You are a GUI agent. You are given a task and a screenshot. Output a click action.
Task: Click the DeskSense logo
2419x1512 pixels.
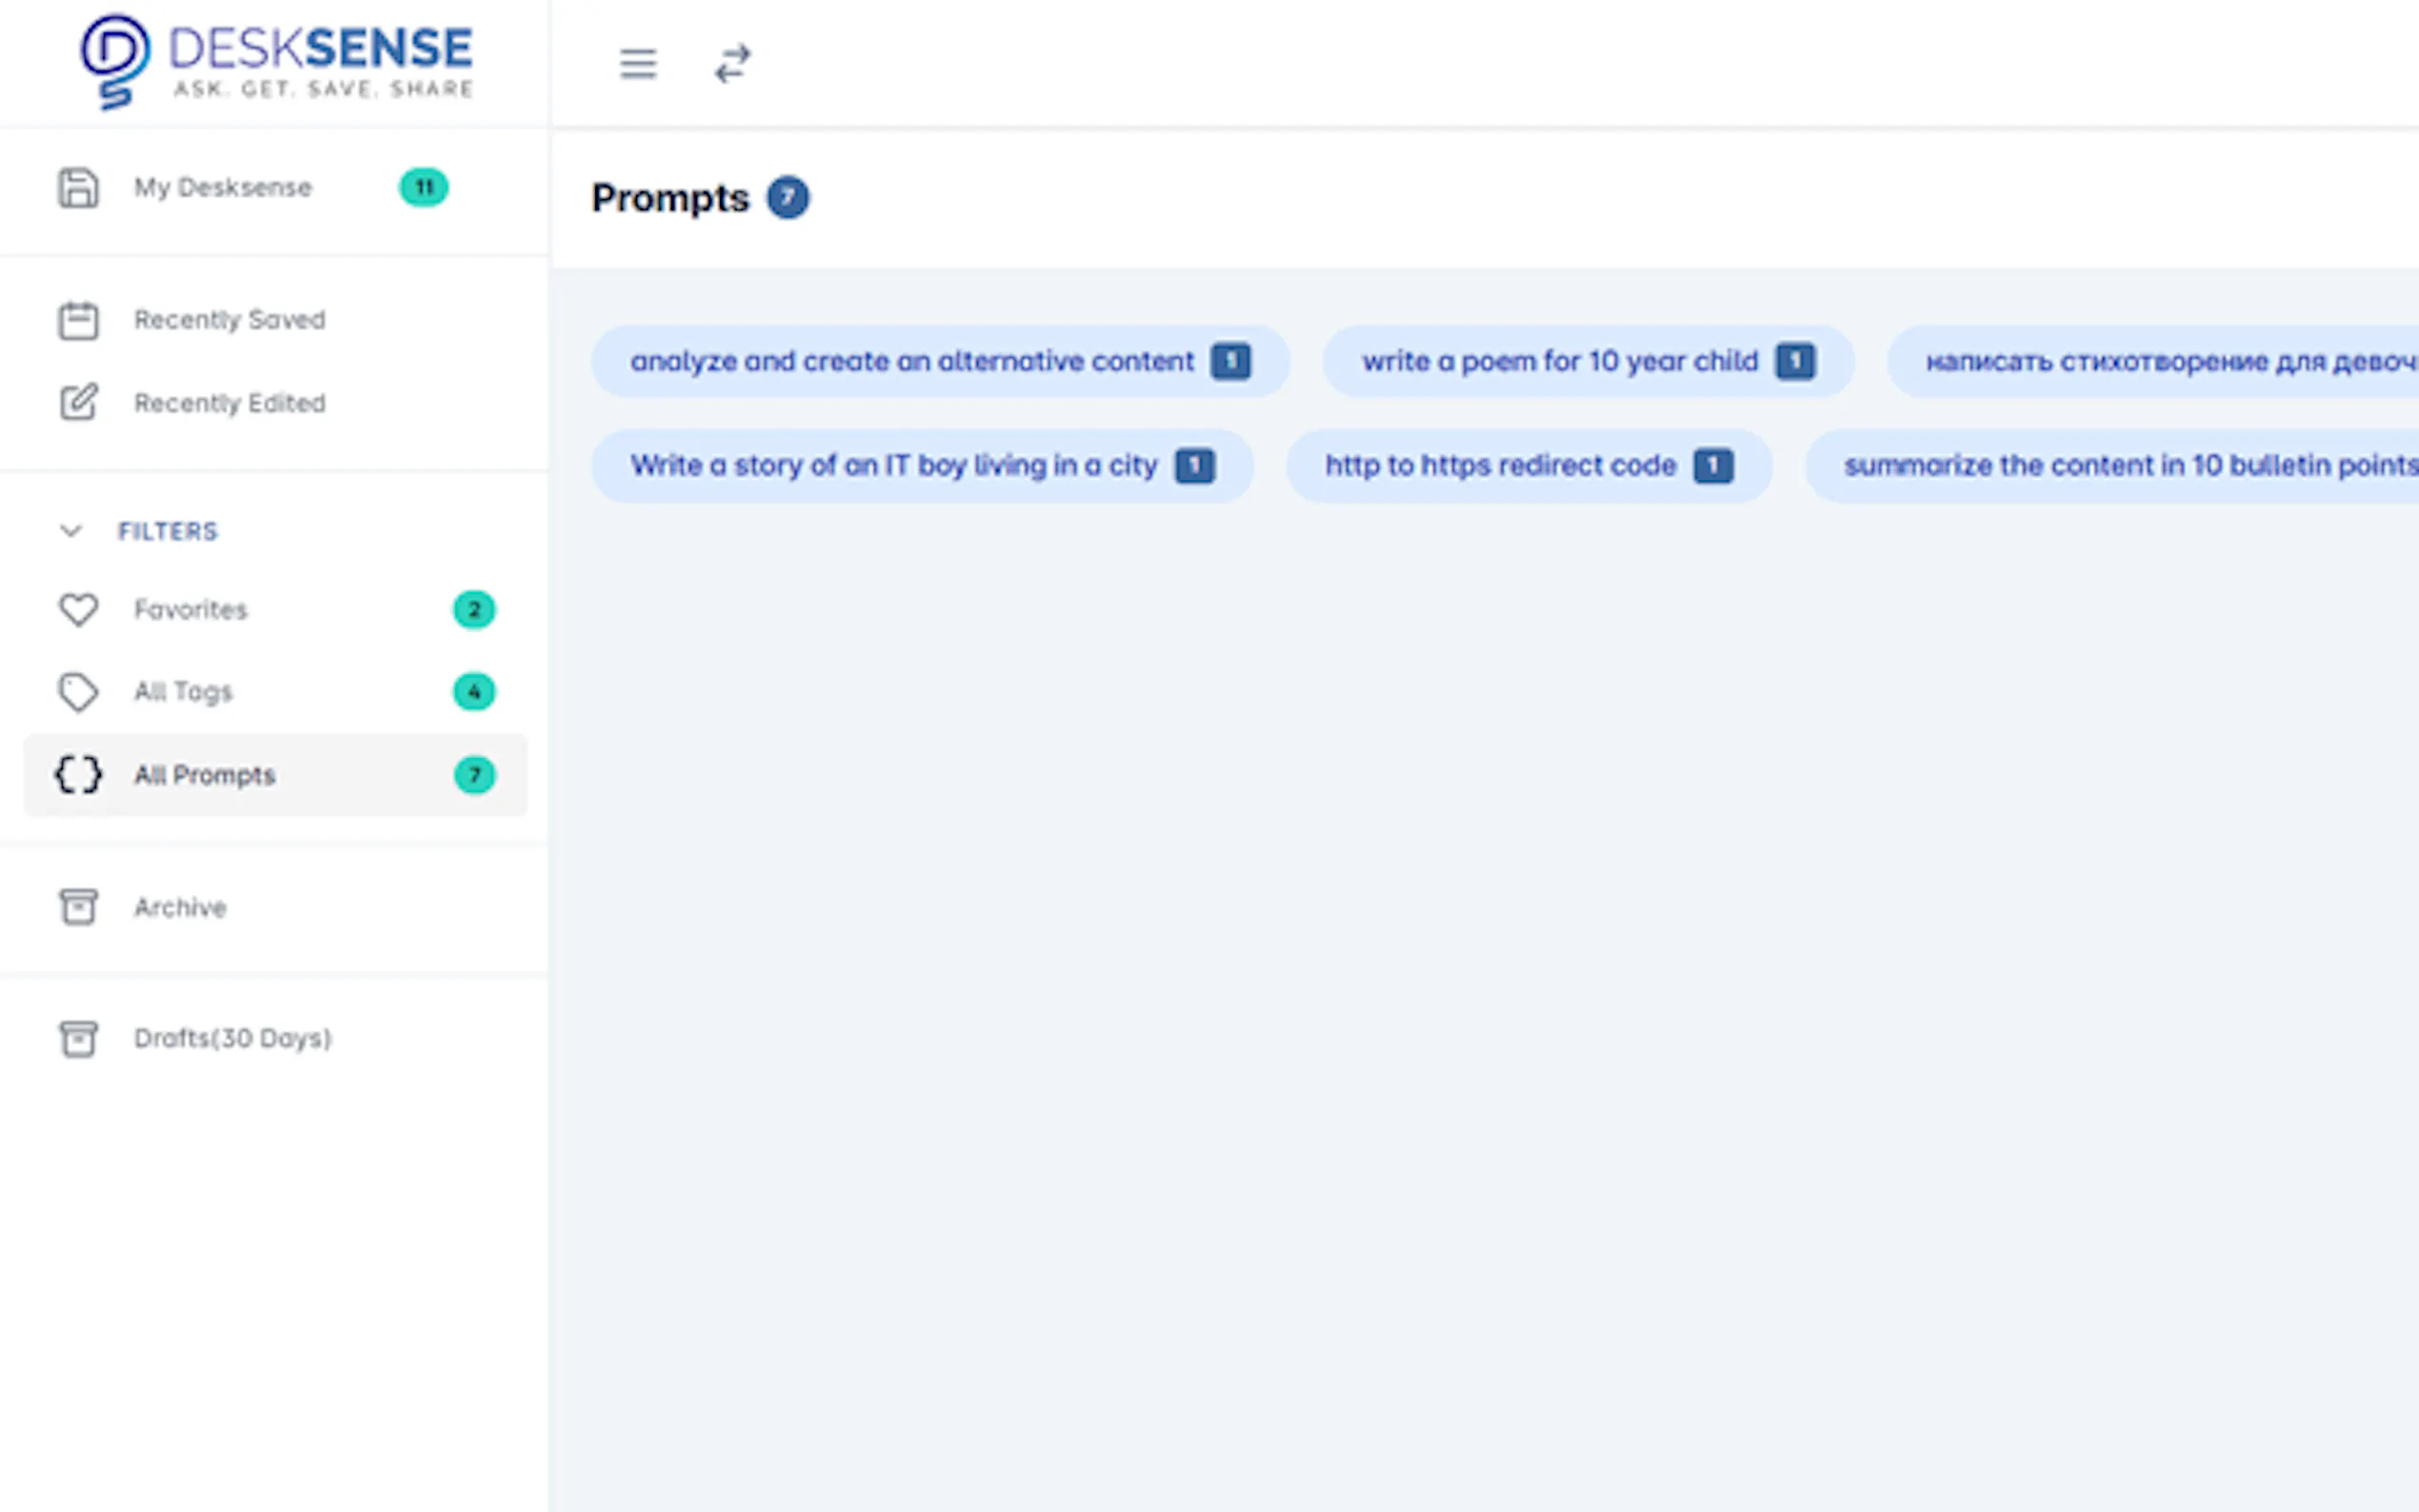coord(276,60)
